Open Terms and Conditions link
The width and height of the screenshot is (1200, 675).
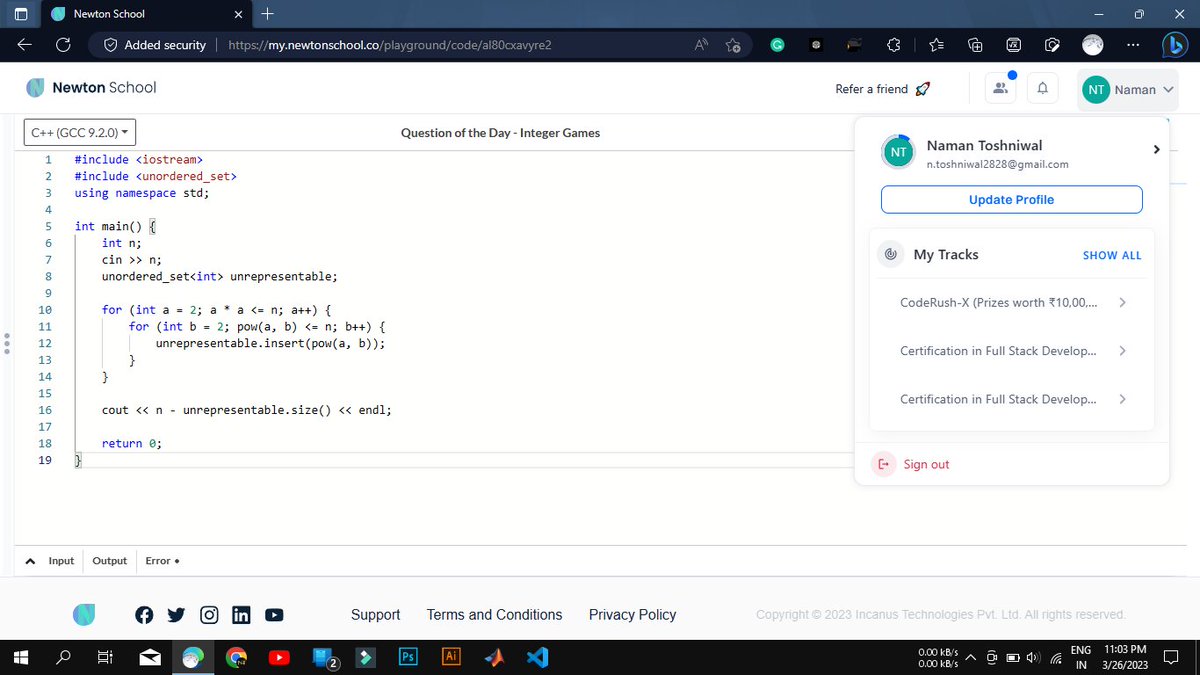click(x=494, y=615)
